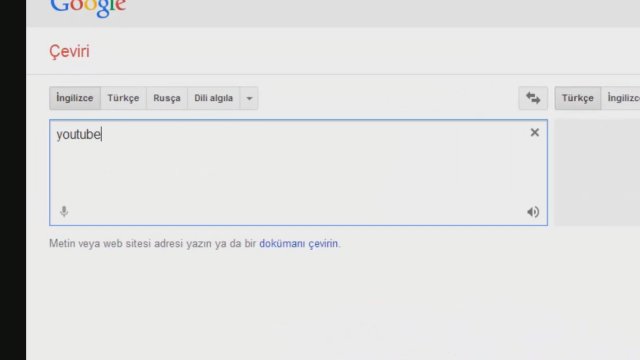Choose Dili algıla source option
The height and width of the screenshot is (360, 640).
click(213, 98)
